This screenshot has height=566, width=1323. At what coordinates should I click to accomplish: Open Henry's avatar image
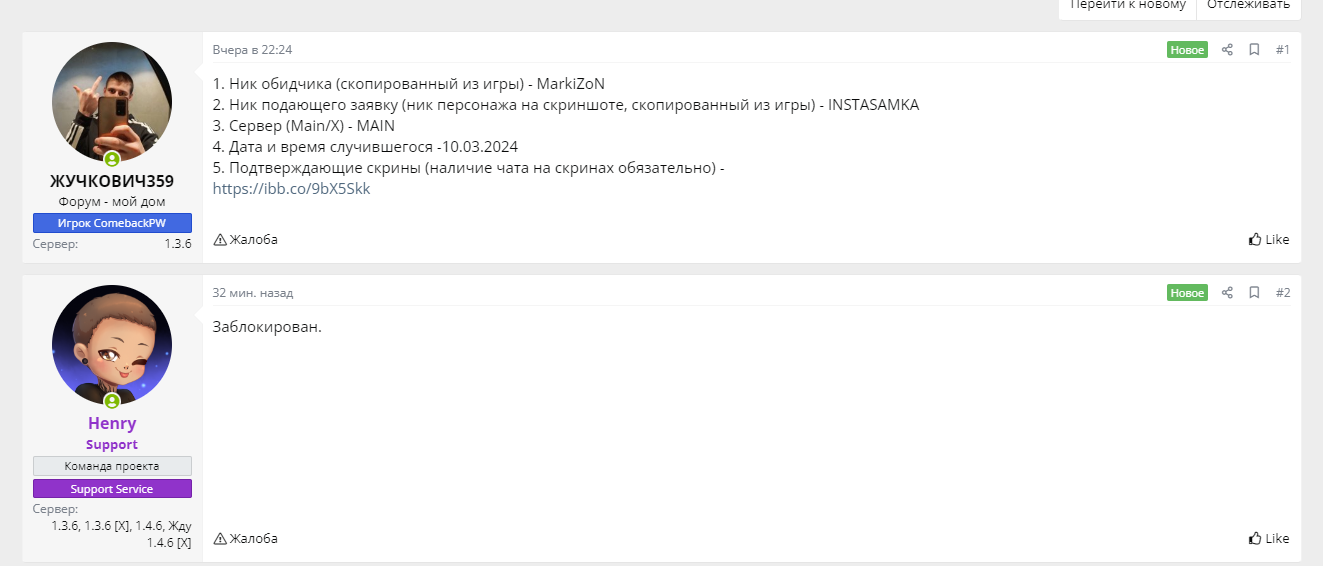[112, 345]
